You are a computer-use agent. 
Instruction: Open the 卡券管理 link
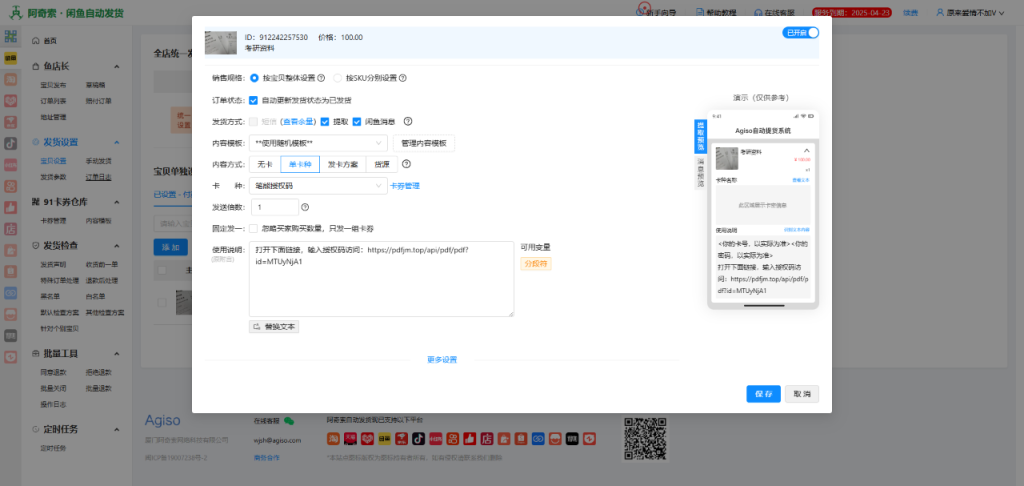[404, 185]
